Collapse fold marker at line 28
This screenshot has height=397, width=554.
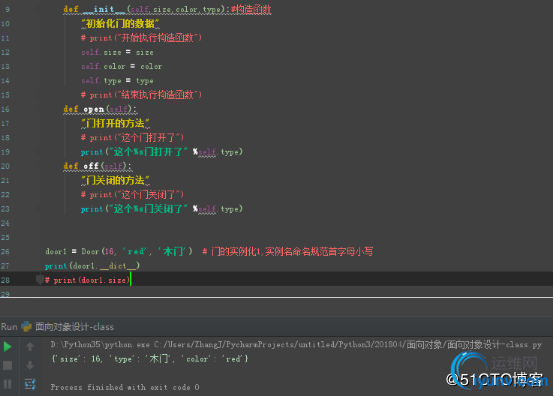click(40, 279)
